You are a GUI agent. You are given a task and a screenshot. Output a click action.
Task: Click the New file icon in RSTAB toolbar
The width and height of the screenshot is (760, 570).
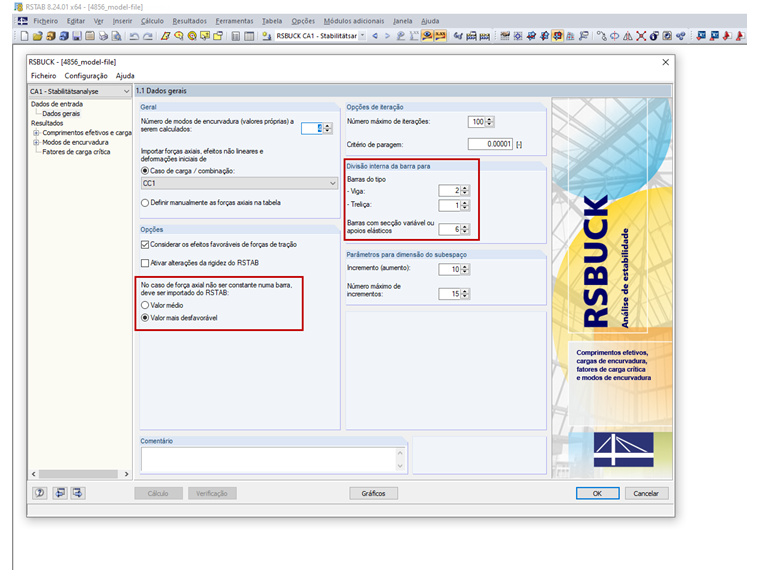click(24, 36)
